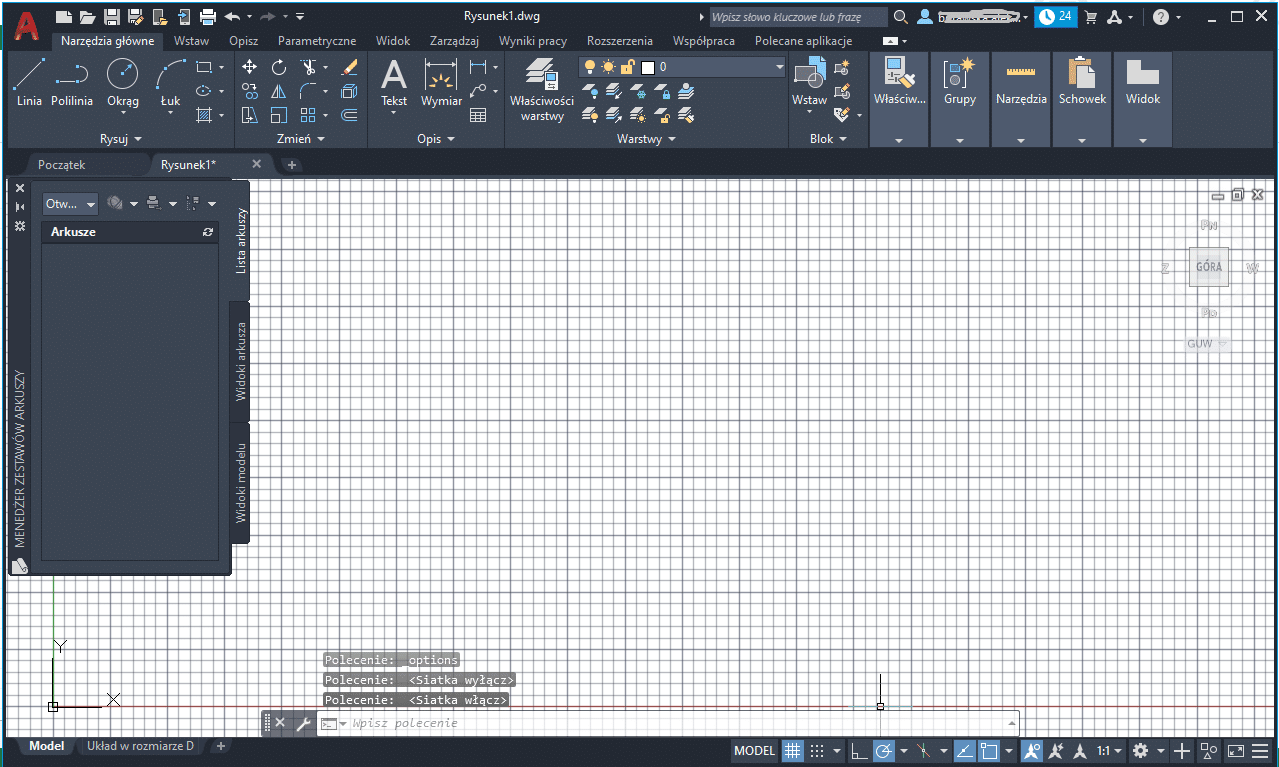1279x767 pixels.
Task: Select the Stretch tool in Zmień panel
Action: click(x=250, y=115)
